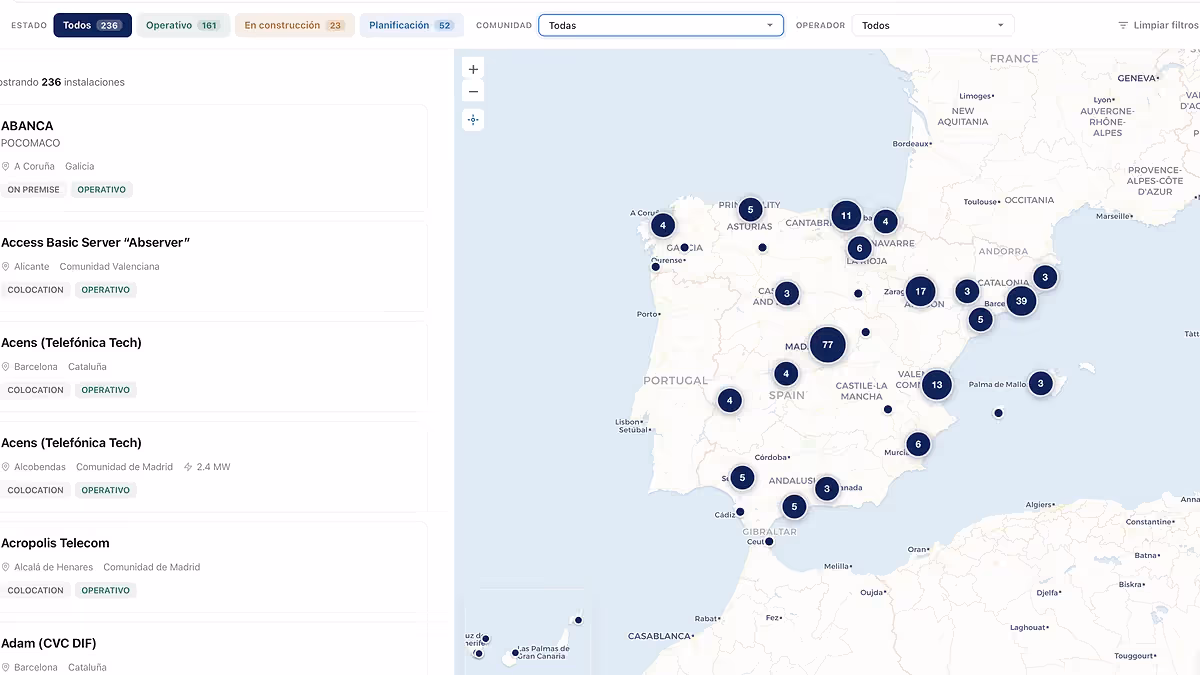
Task: Click the location pin icon next to Alicante
Action: click(x=5, y=267)
